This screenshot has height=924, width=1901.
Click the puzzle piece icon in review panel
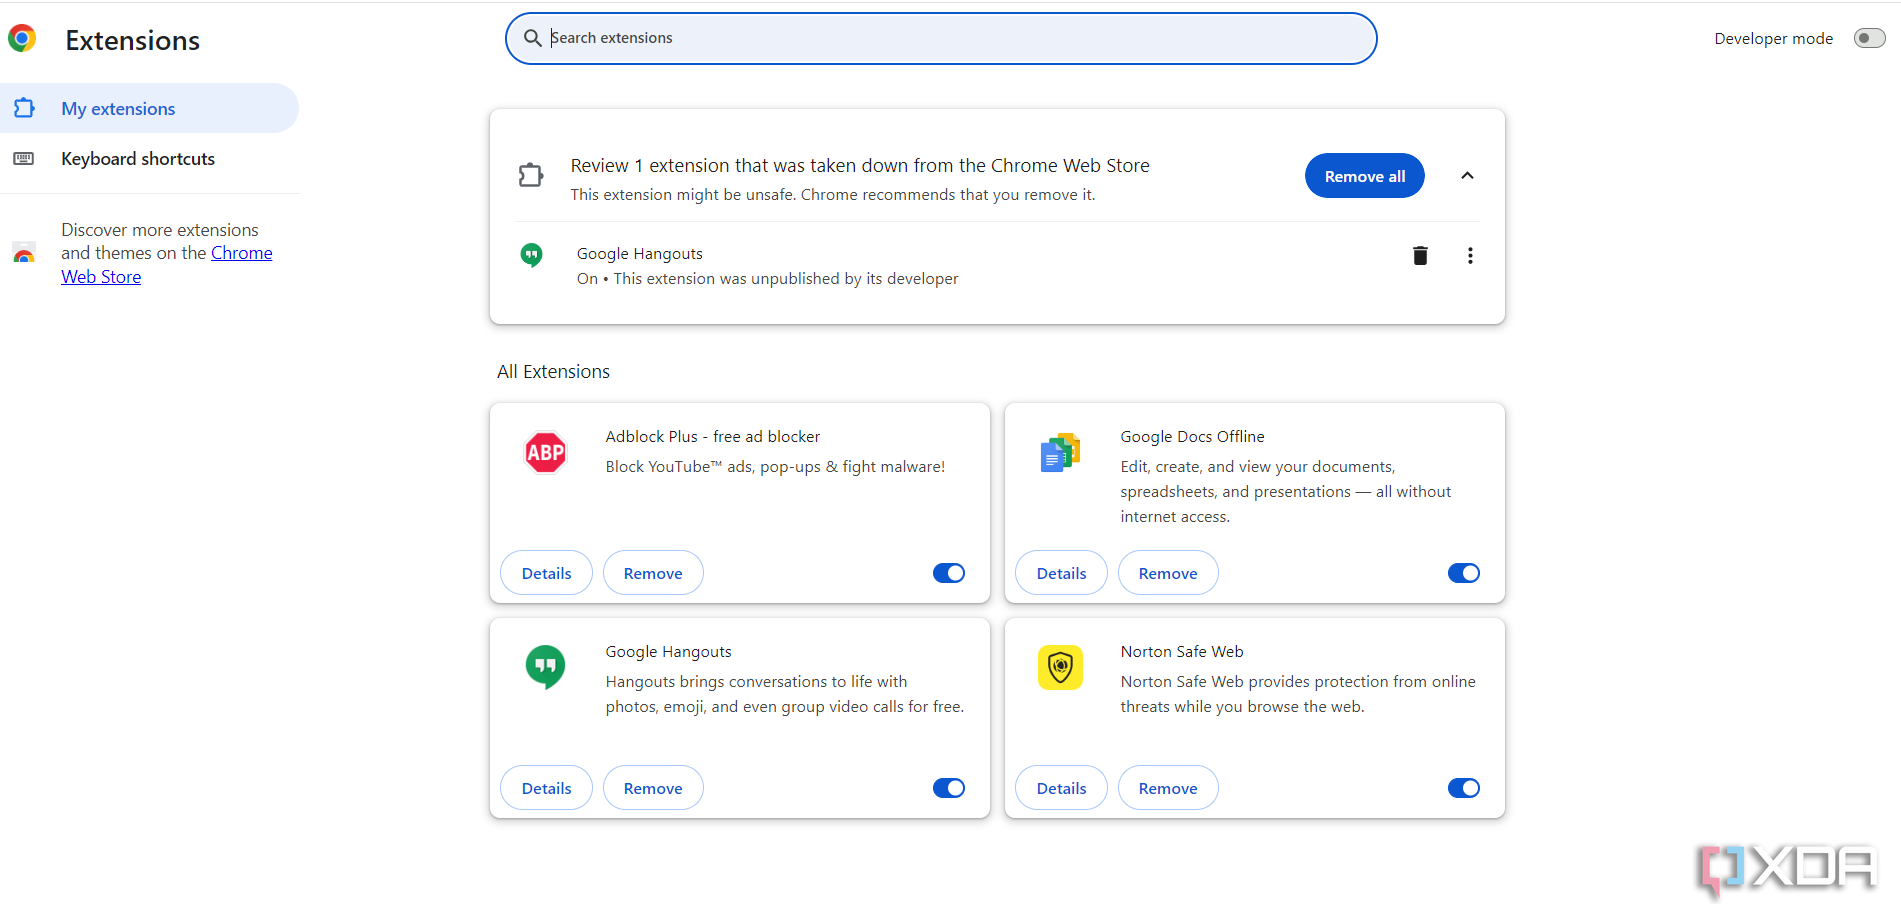pos(531,175)
